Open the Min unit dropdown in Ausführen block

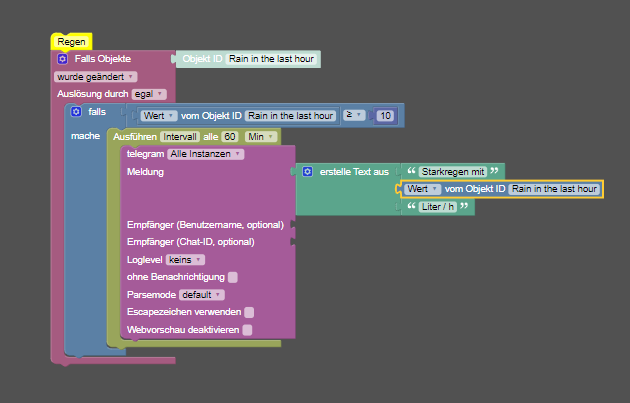[261, 137]
